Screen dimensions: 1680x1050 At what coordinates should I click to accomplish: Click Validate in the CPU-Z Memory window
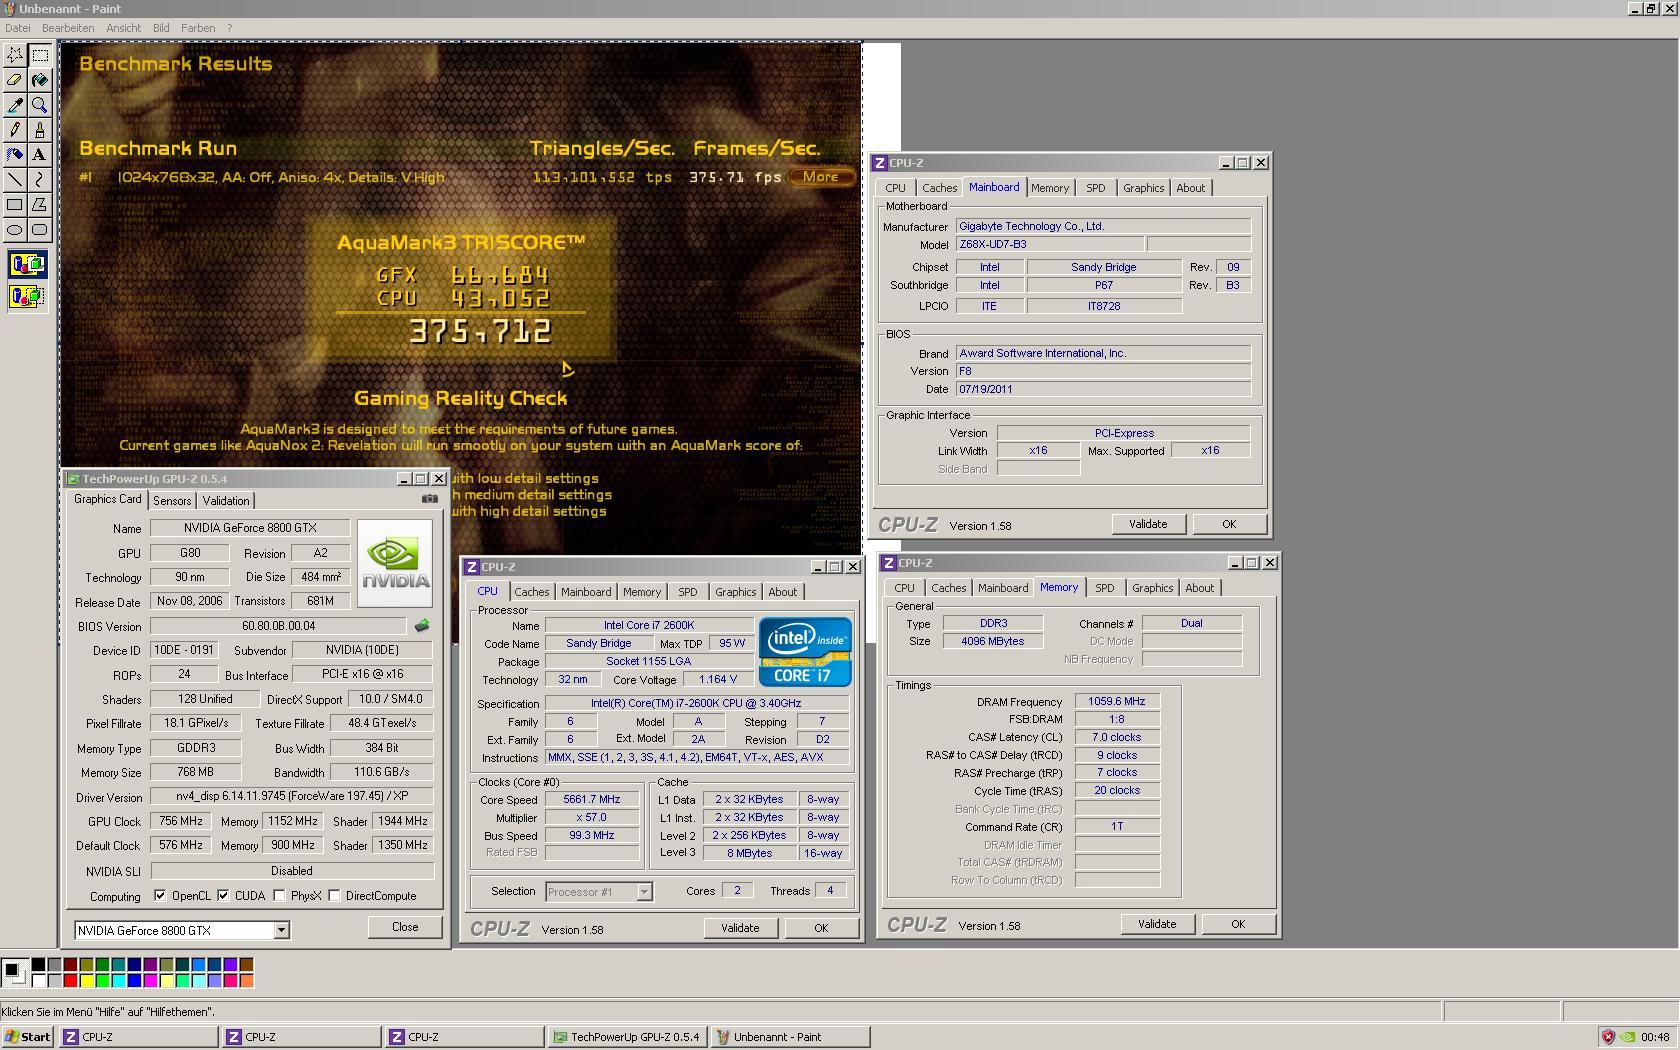1157,924
